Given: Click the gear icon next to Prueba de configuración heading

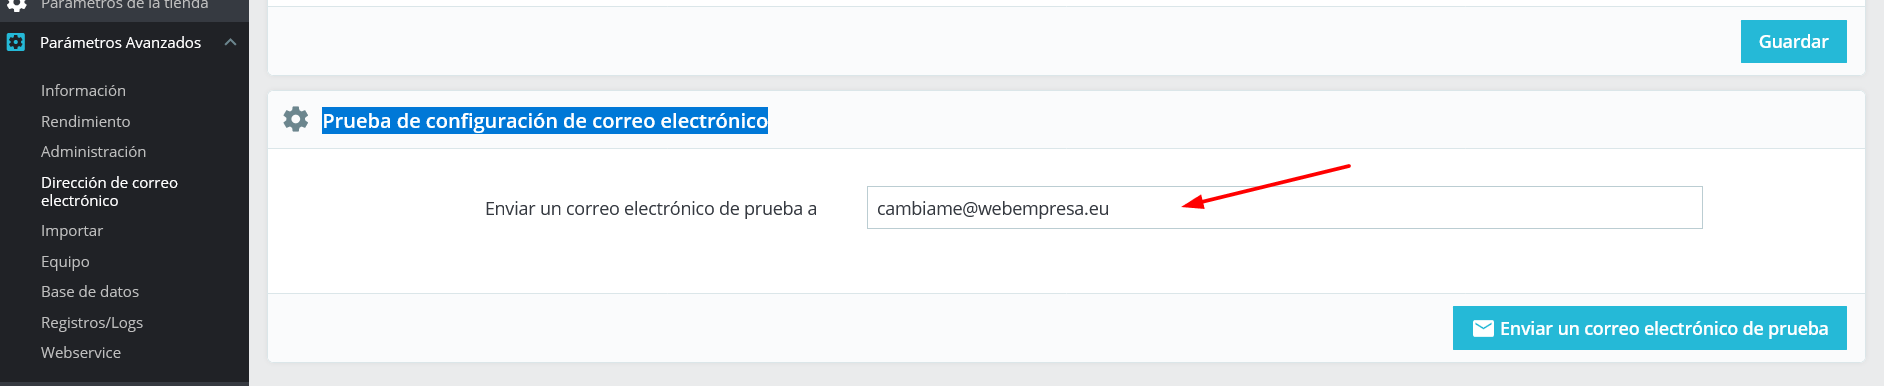Looking at the screenshot, I should coord(296,120).
